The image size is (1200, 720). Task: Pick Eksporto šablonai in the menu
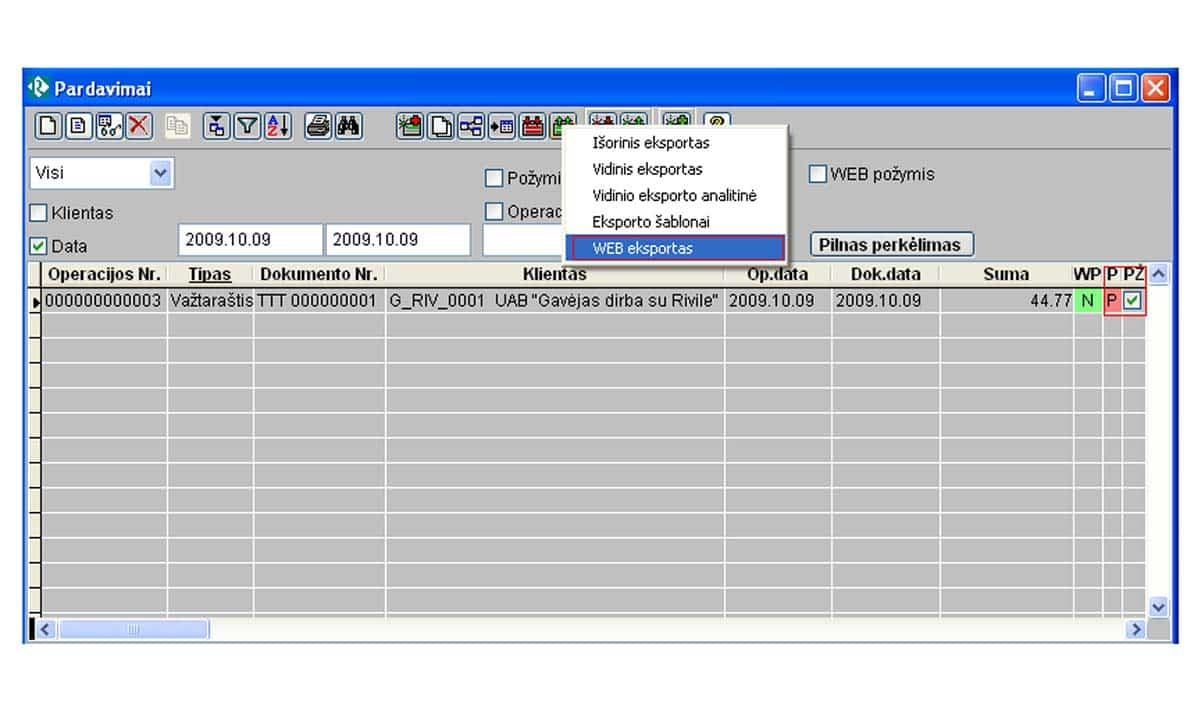tap(650, 222)
